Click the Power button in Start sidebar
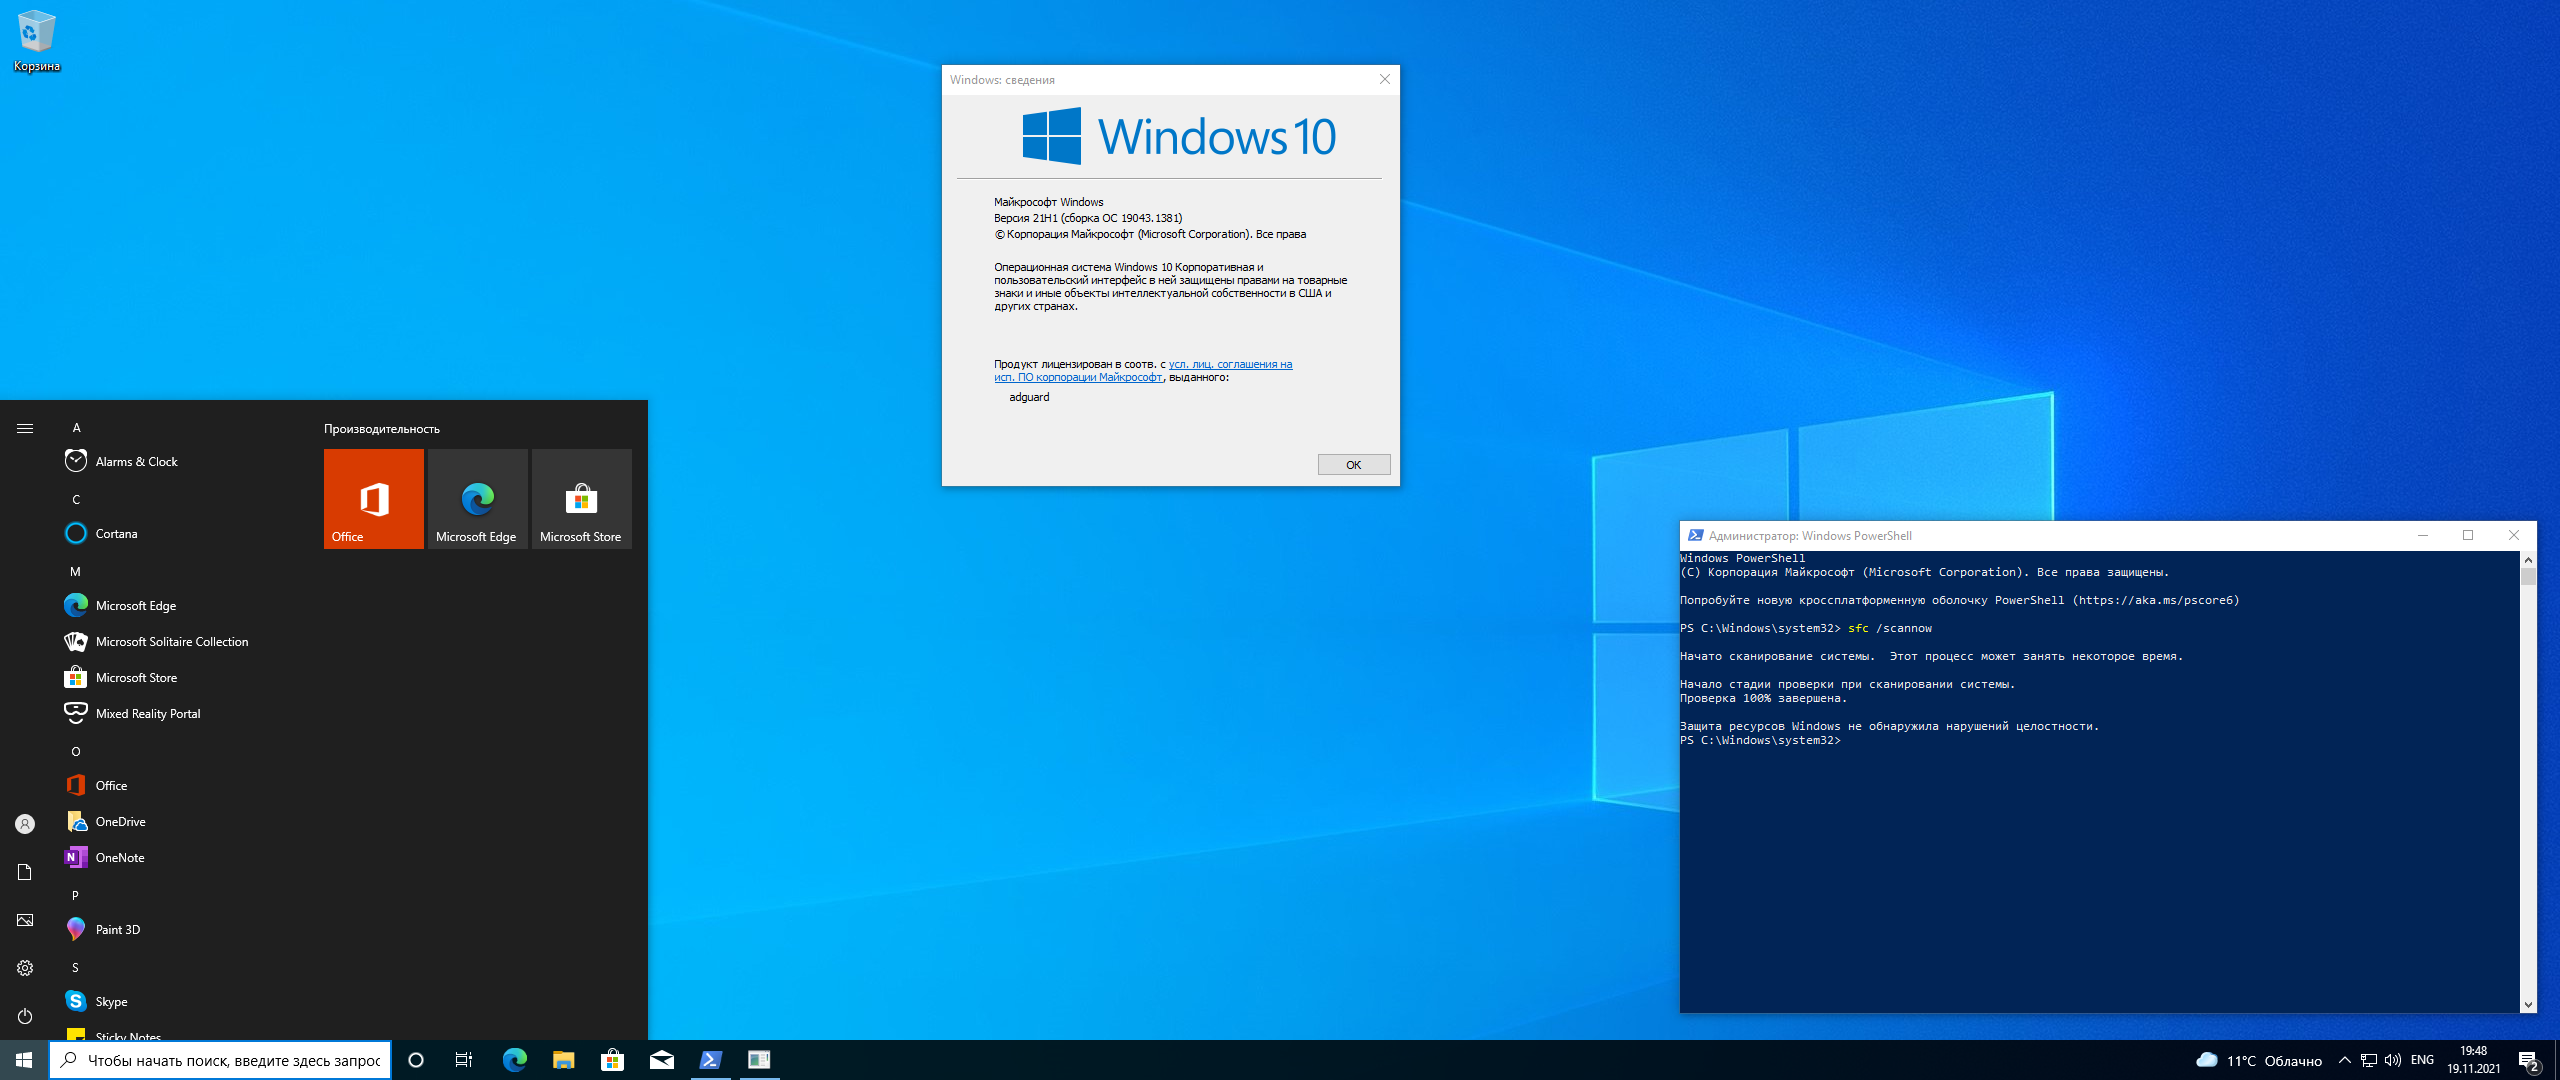2560x1080 pixels. [x=25, y=1016]
